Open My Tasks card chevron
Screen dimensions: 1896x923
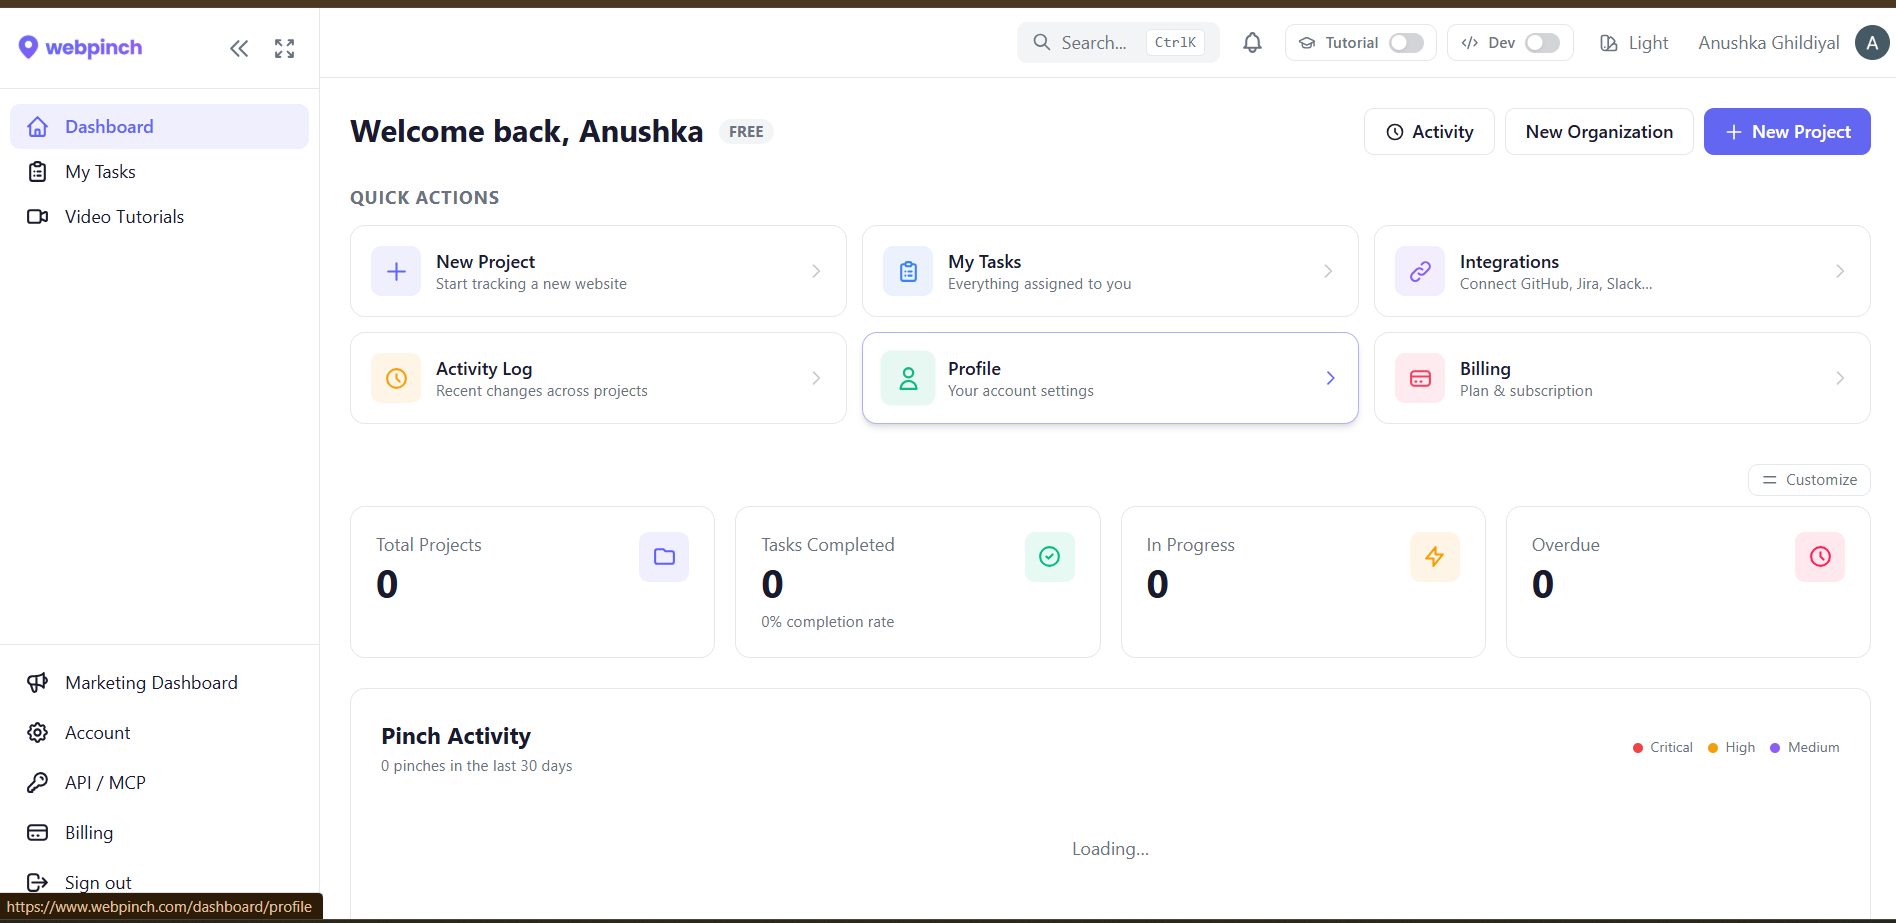tap(1328, 271)
